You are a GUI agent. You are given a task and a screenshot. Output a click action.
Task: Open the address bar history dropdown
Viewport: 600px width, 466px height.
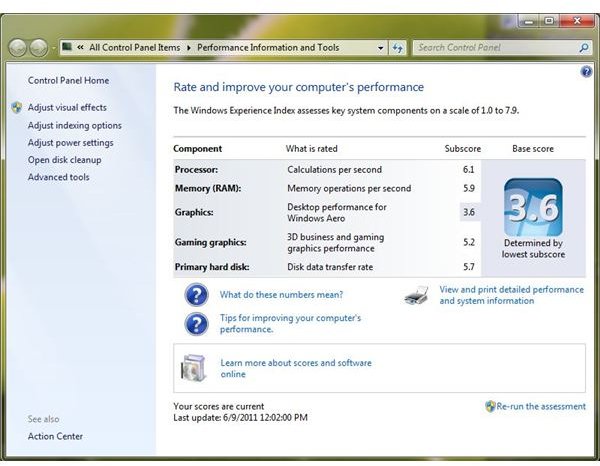coord(380,48)
